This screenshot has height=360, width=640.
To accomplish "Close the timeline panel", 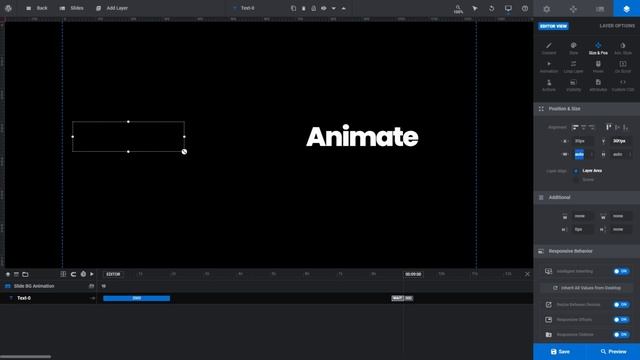I will tap(527, 274).
